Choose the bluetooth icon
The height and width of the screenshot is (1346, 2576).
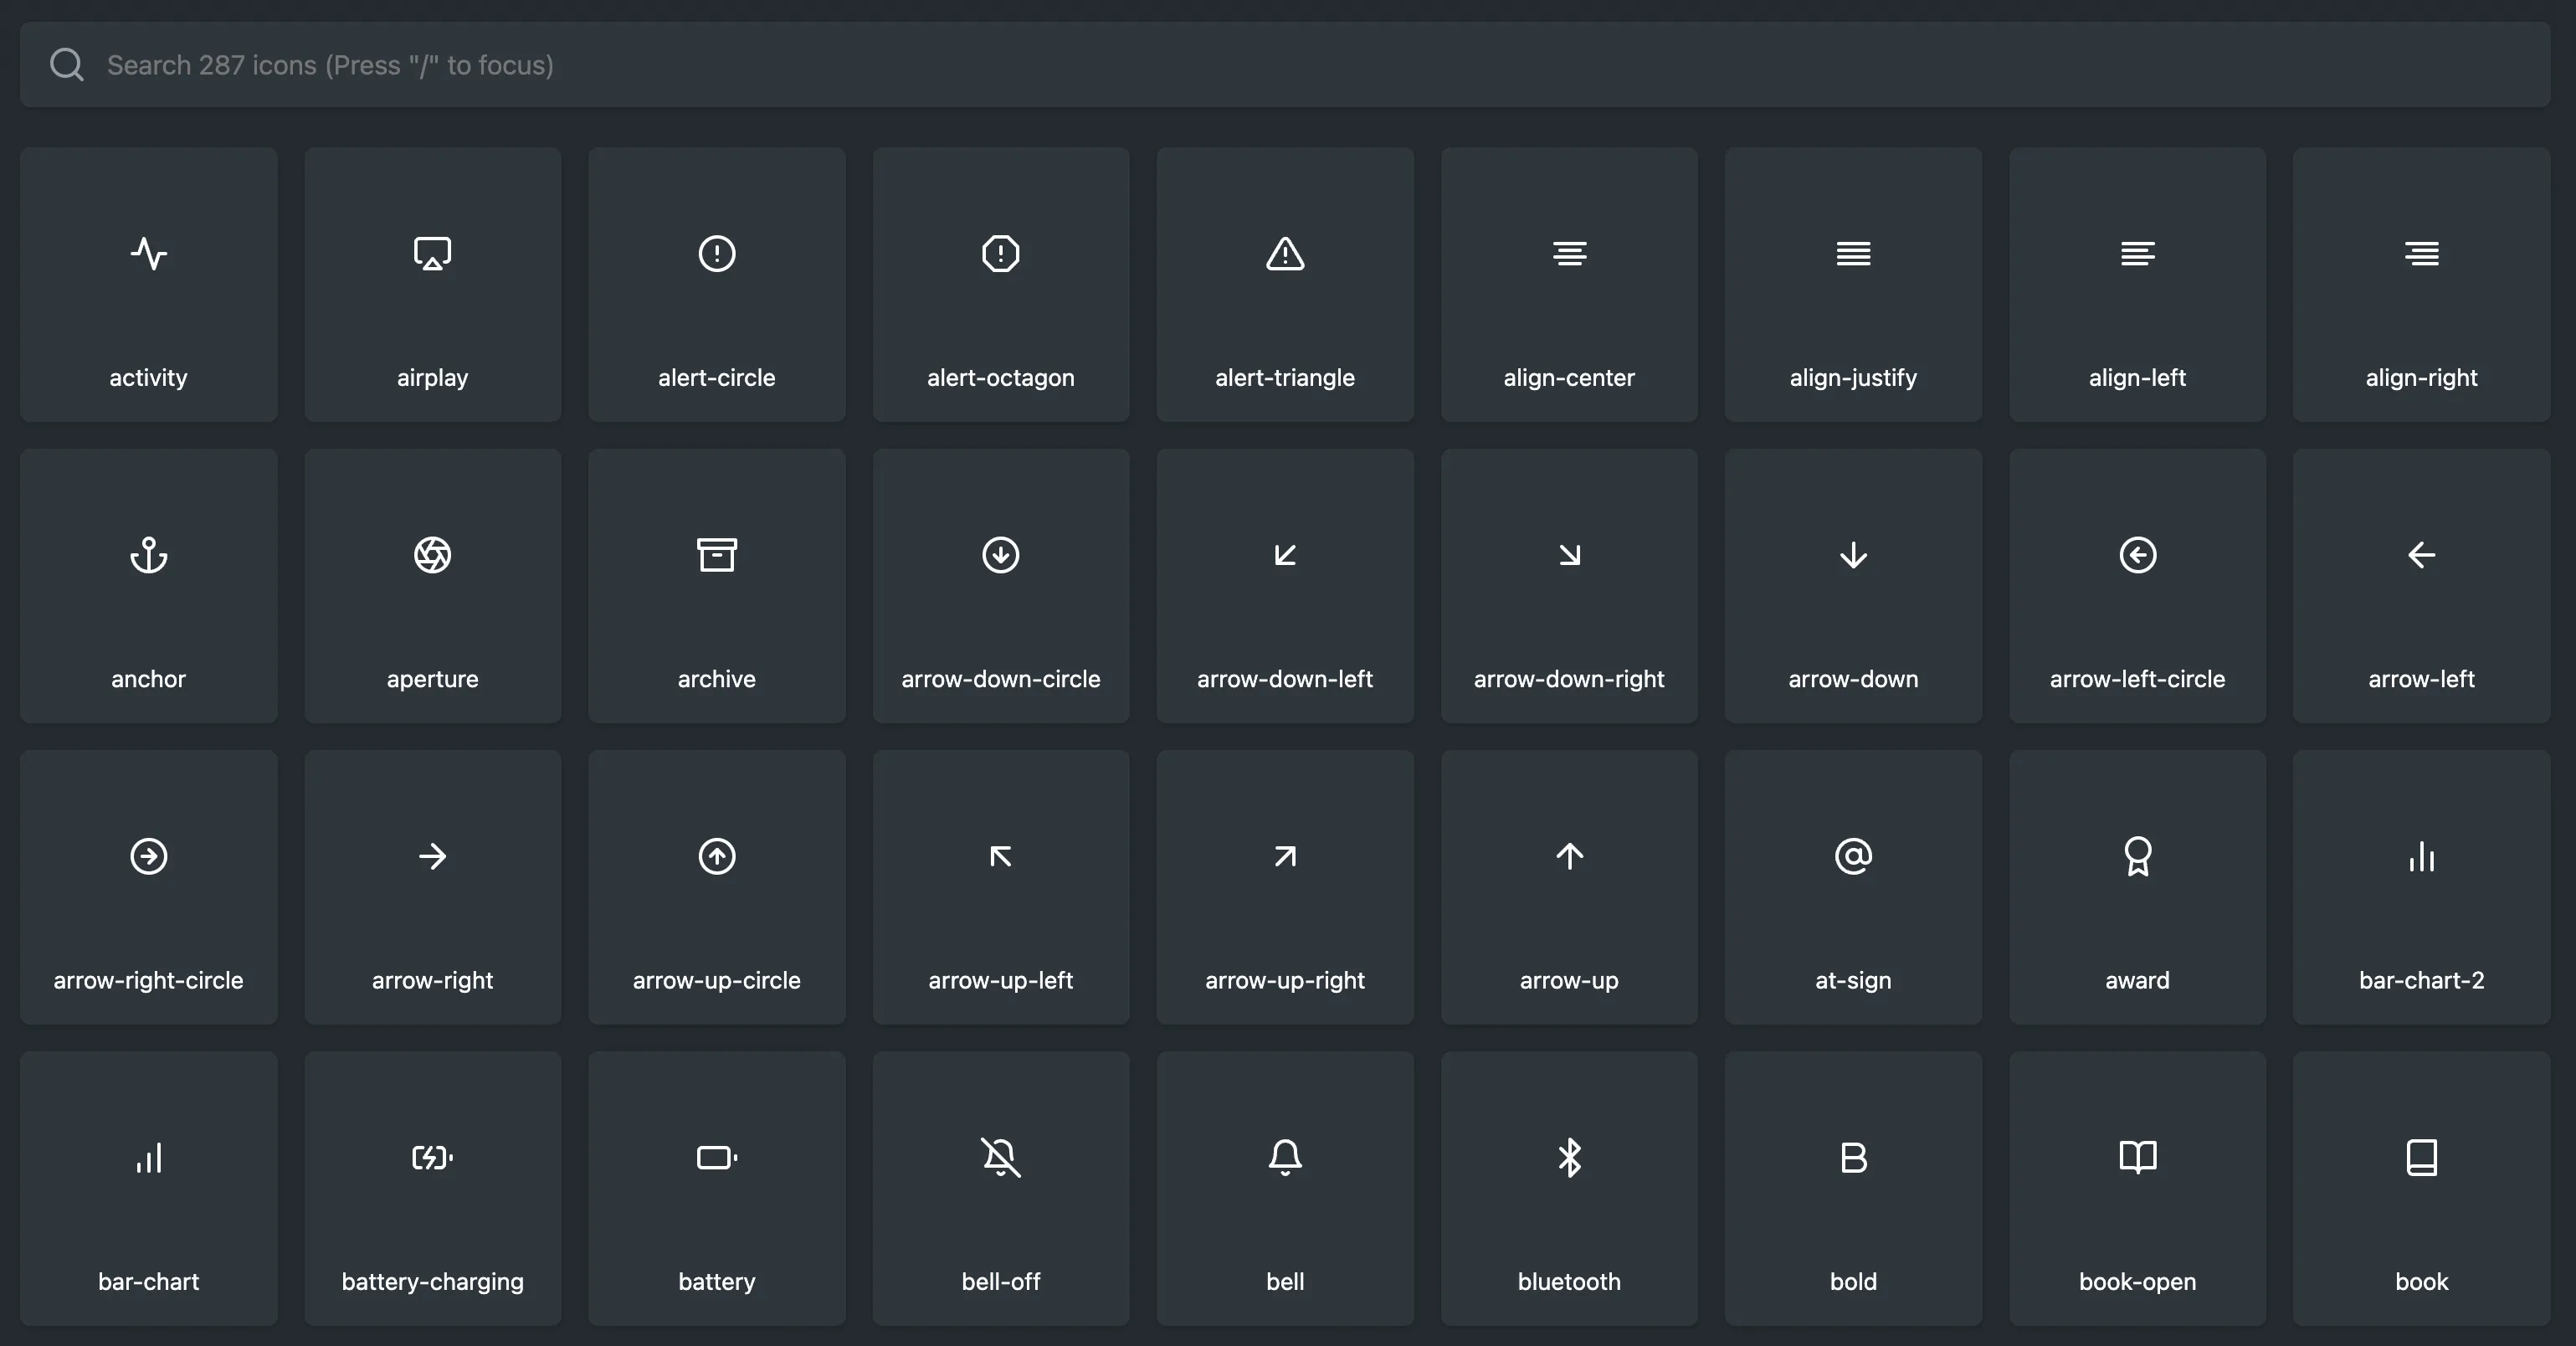1569,1158
